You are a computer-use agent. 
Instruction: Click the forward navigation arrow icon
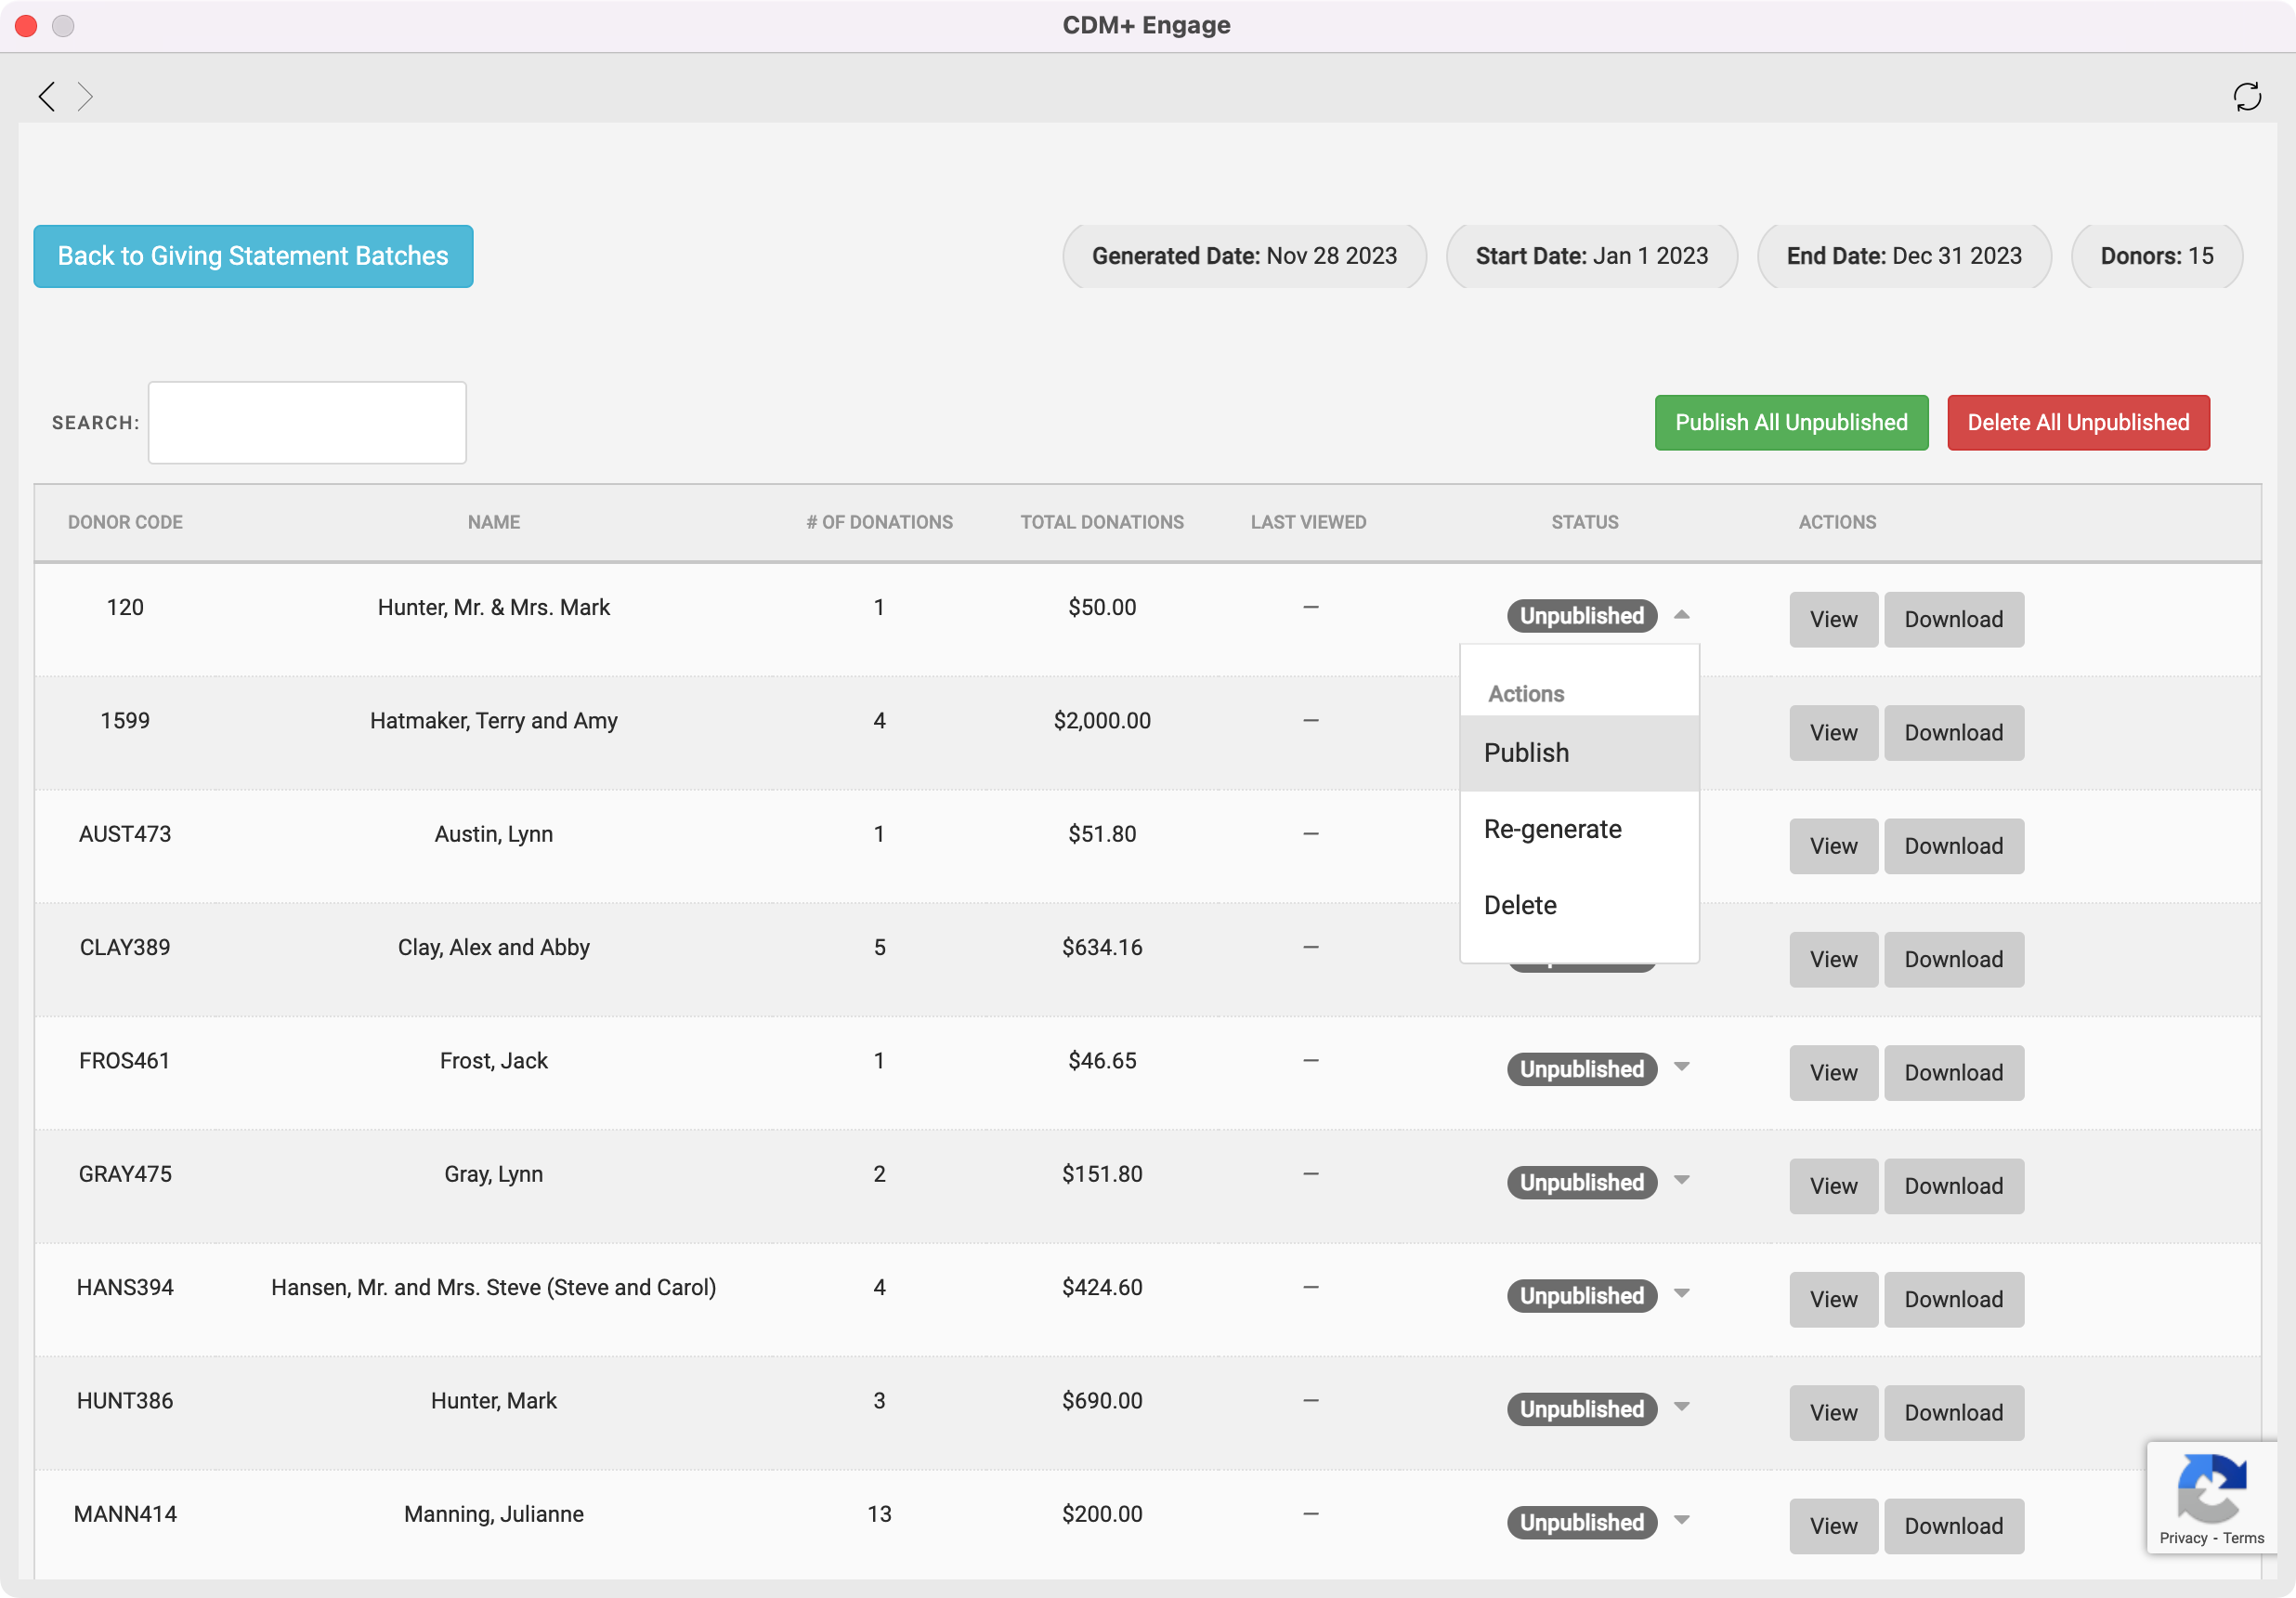click(85, 96)
